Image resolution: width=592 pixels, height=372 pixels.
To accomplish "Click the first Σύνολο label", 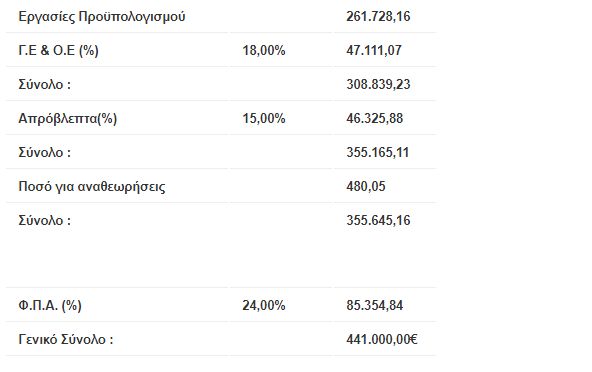I will click(45, 84).
